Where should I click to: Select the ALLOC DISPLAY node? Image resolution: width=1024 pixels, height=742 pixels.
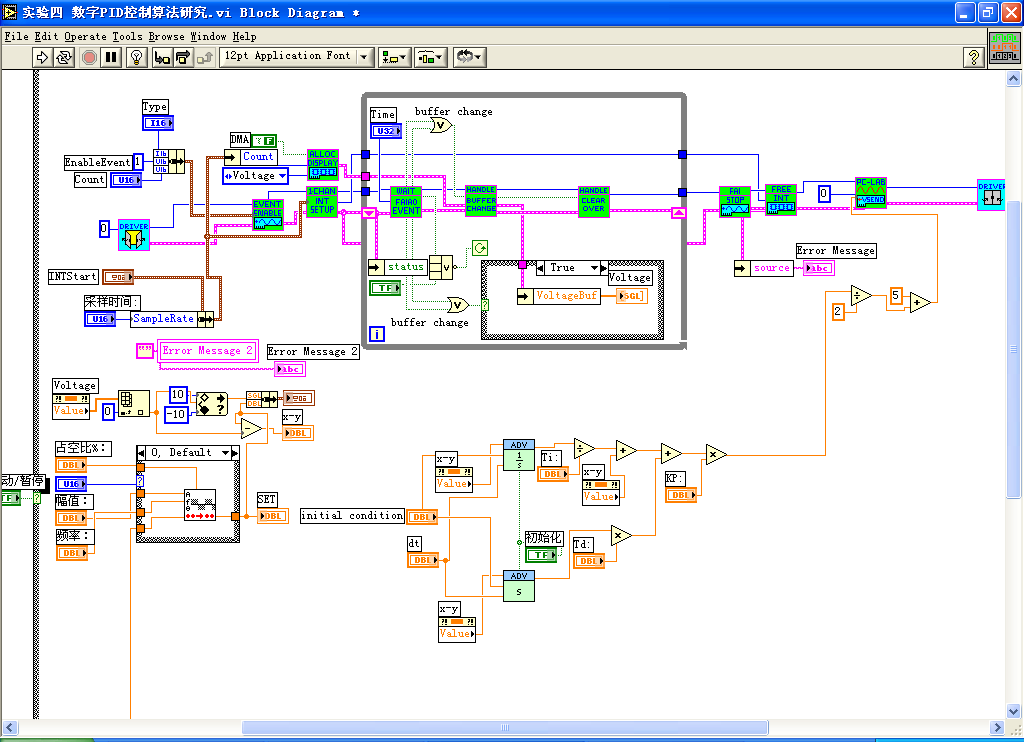pos(322,164)
